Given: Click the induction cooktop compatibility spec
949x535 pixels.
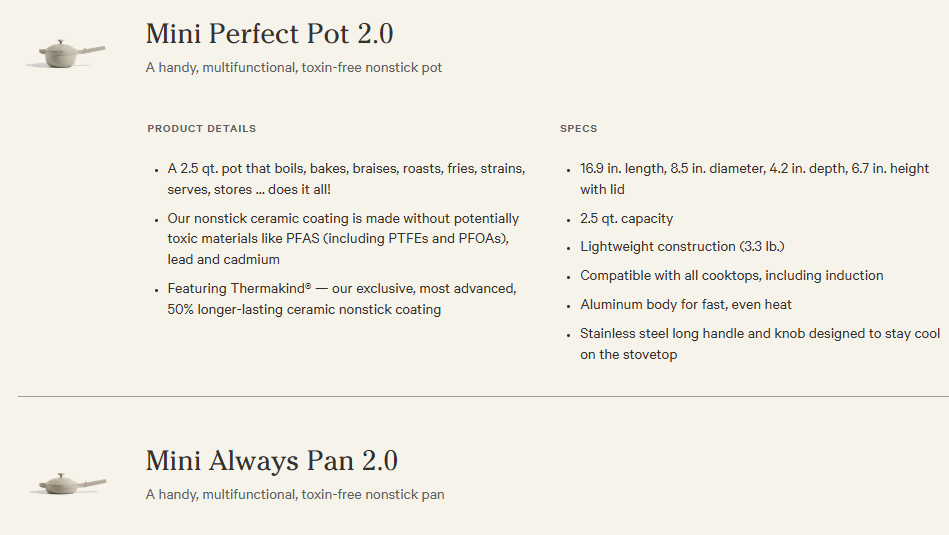Looking at the screenshot, I should point(731,275).
